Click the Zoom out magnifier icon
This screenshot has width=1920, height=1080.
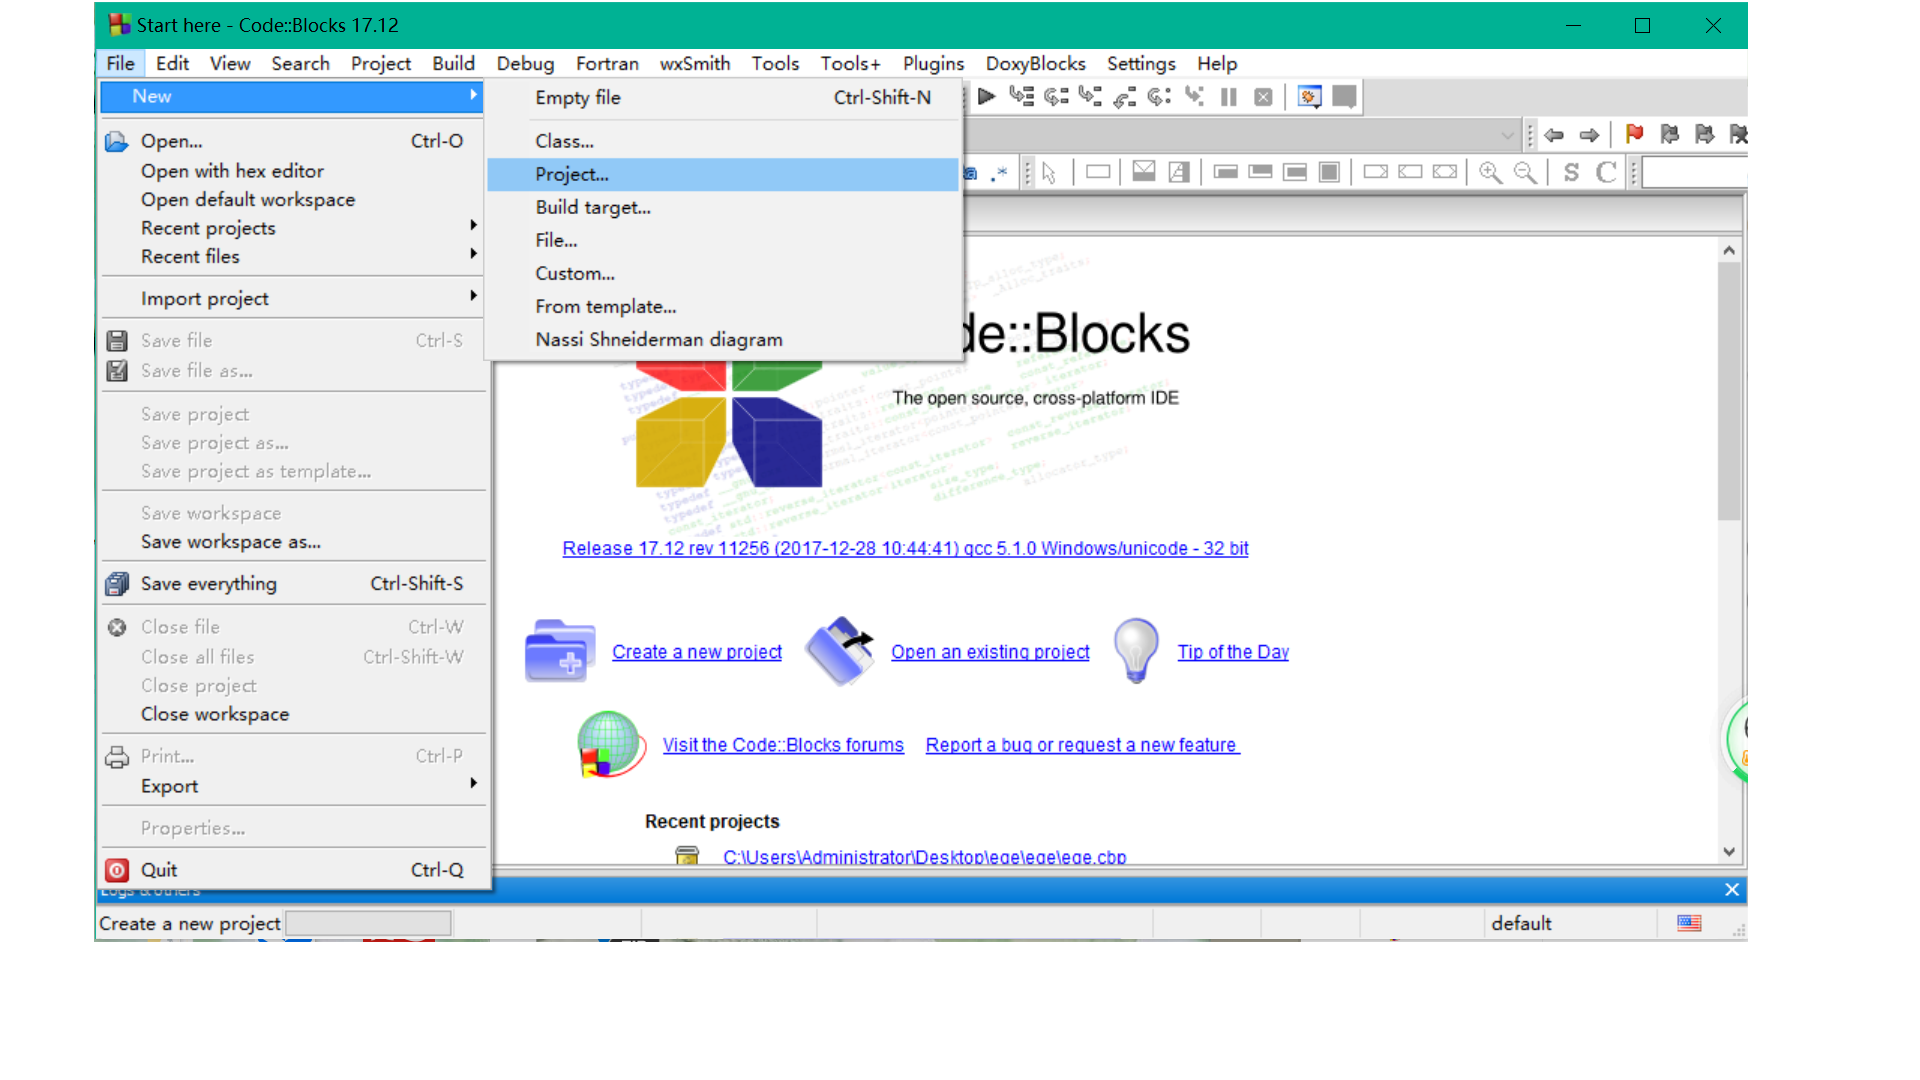[1525, 172]
